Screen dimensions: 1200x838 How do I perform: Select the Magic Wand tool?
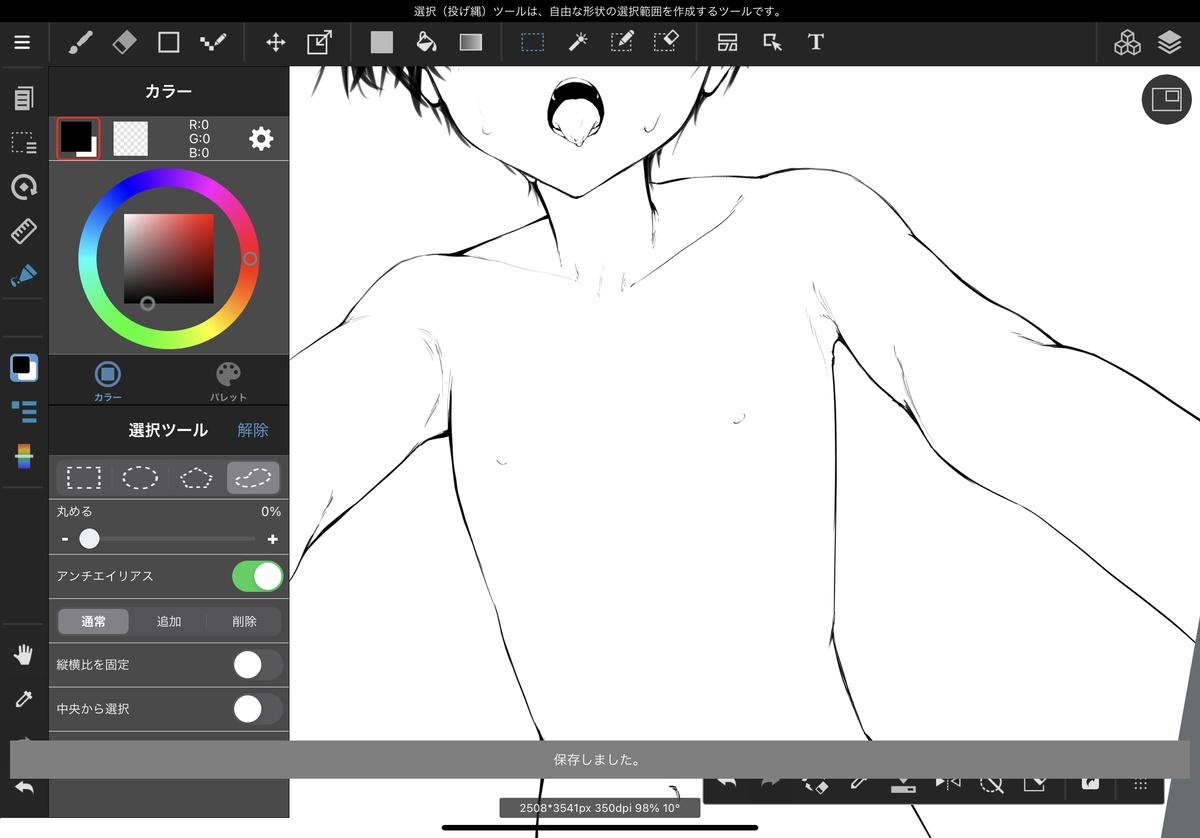577,42
